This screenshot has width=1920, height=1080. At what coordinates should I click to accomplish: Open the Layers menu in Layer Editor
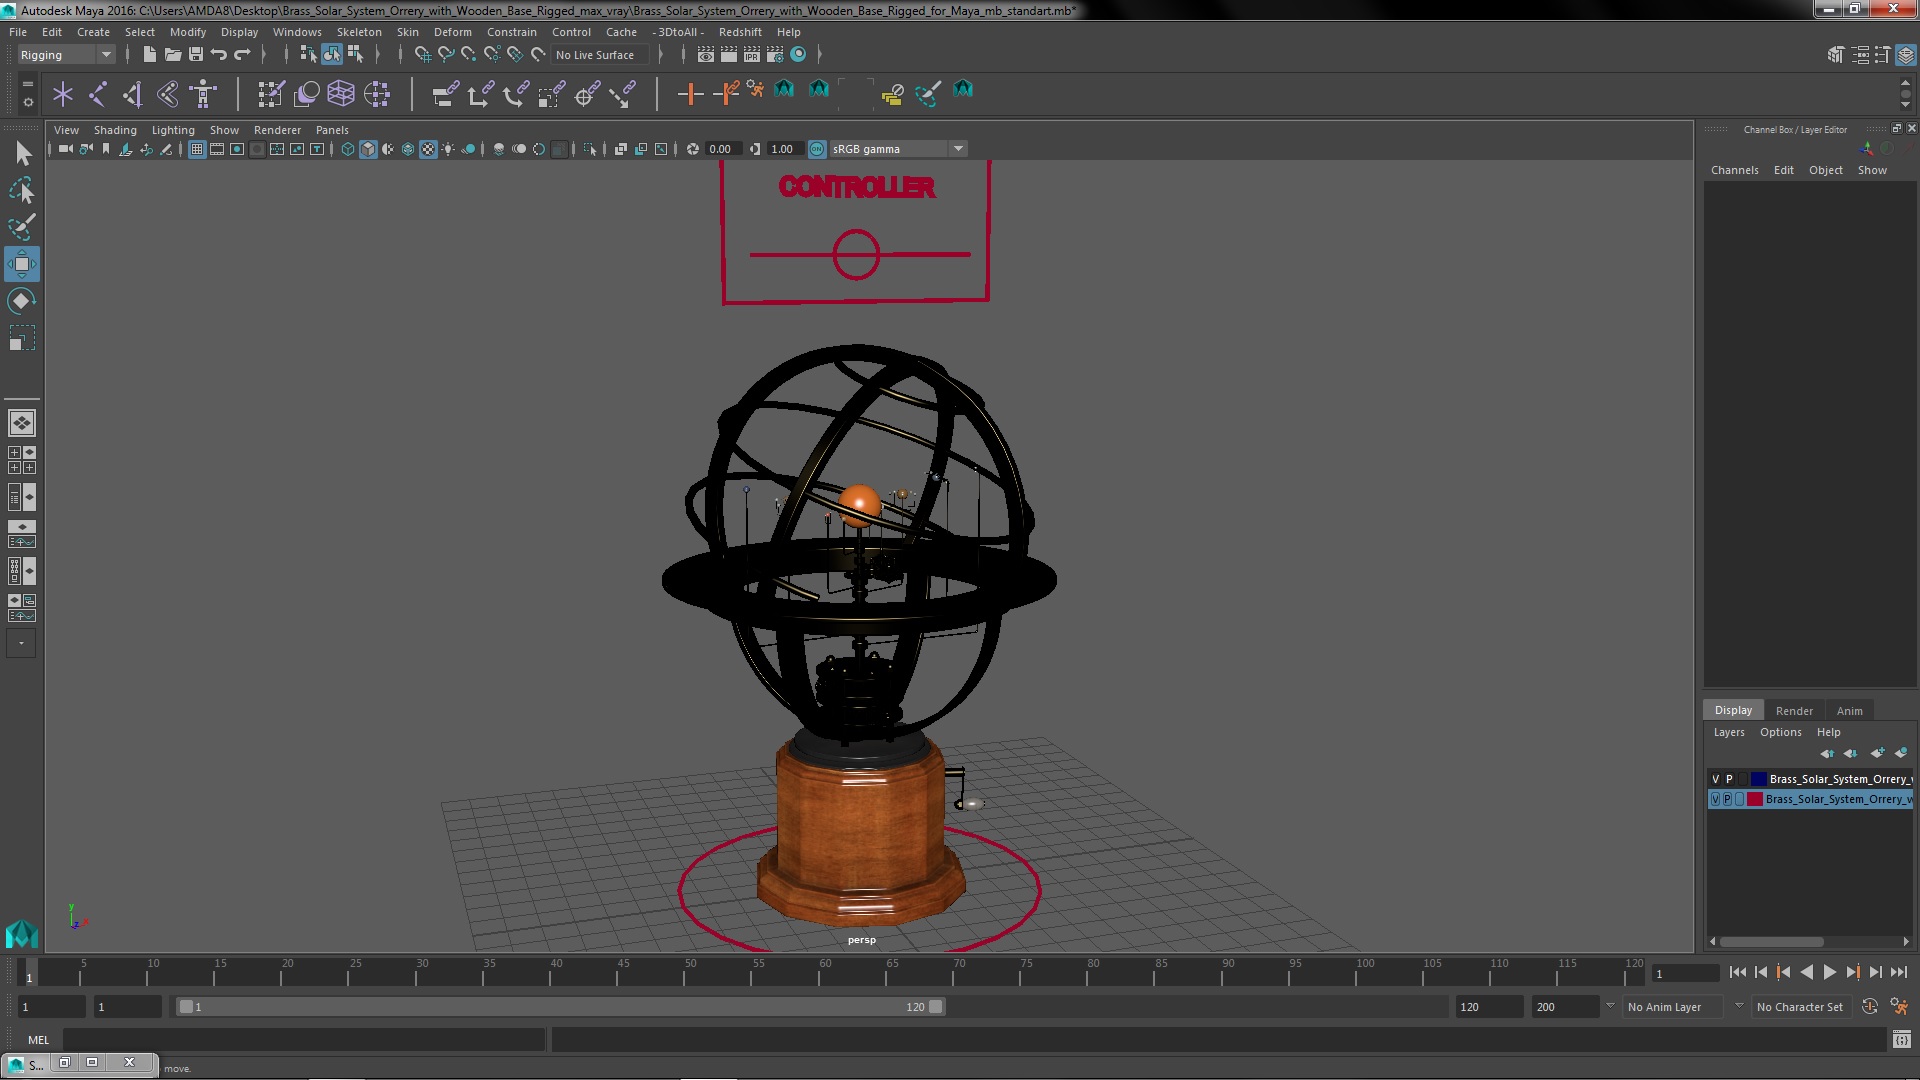pos(1728,732)
